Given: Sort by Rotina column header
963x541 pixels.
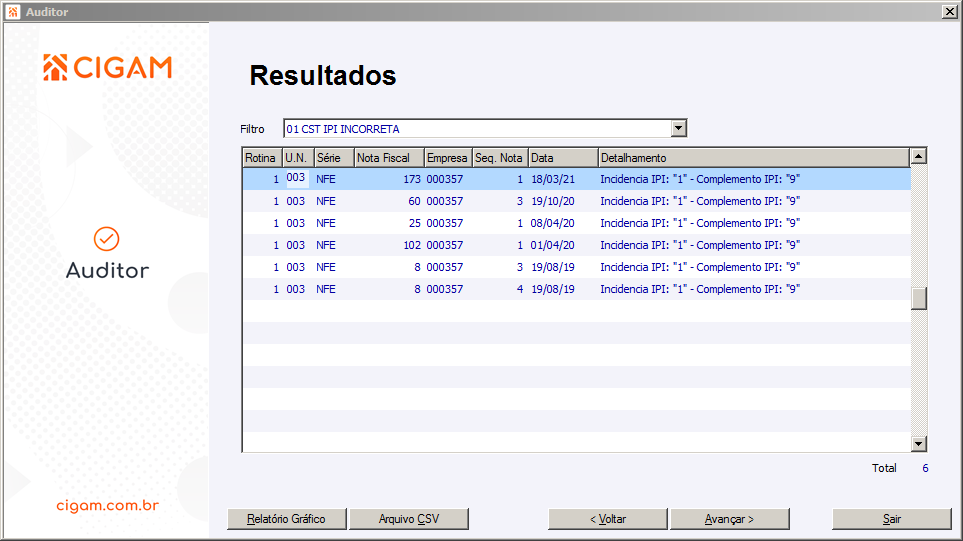Looking at the screenshot, I should (x=262, y=158).
